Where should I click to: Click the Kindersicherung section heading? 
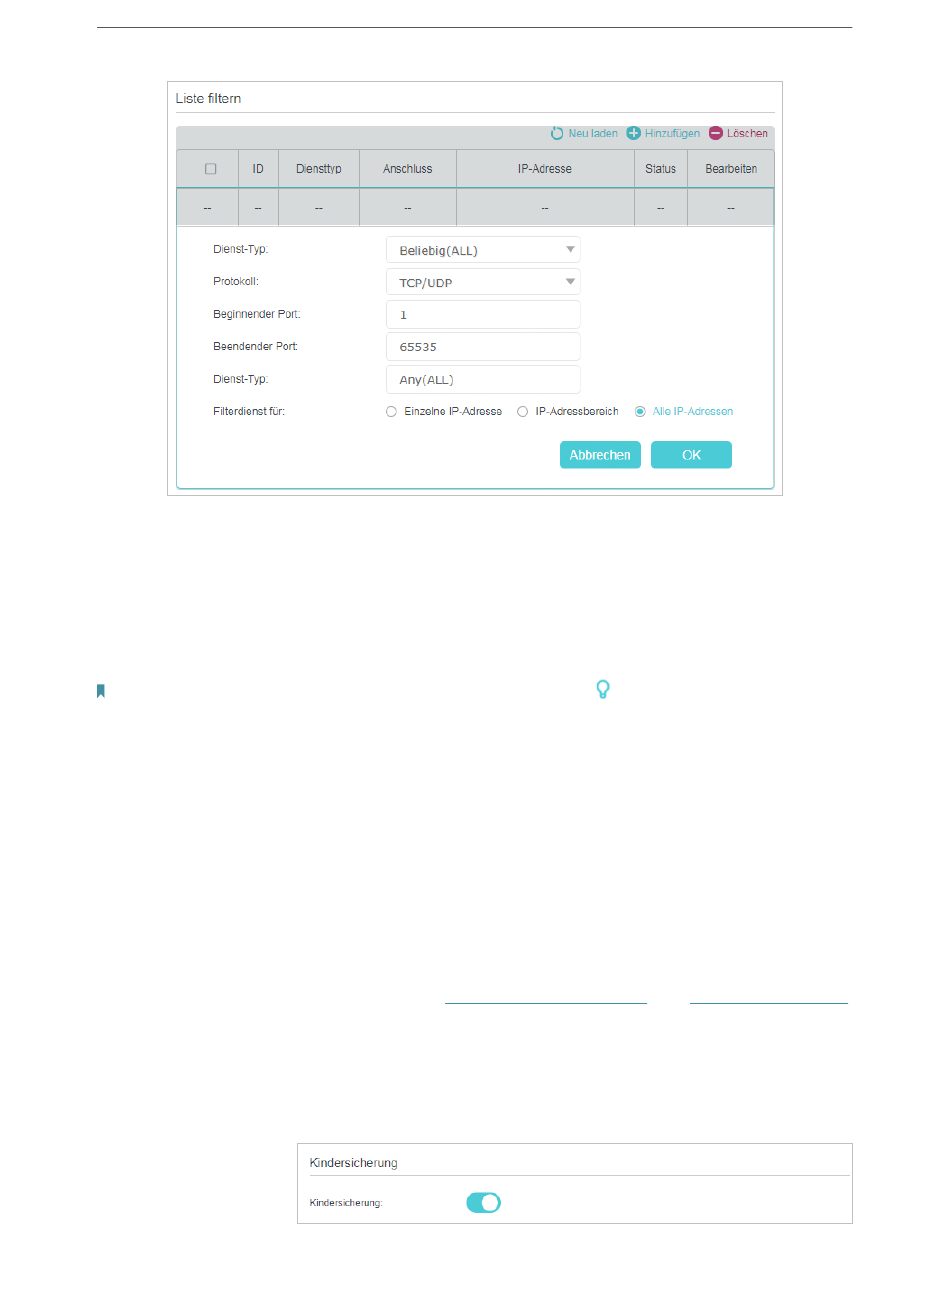pyautogui.click(x=354, y=1163)
